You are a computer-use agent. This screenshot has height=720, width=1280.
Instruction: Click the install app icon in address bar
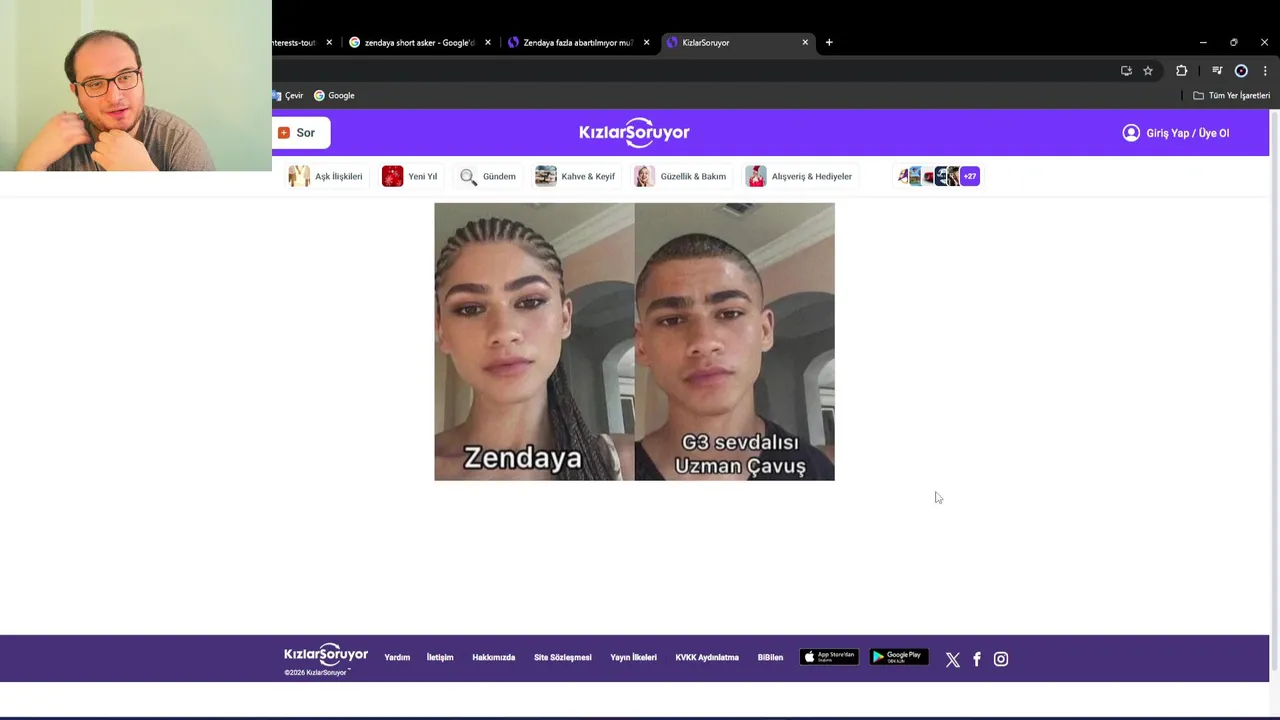click(1126, 71)
